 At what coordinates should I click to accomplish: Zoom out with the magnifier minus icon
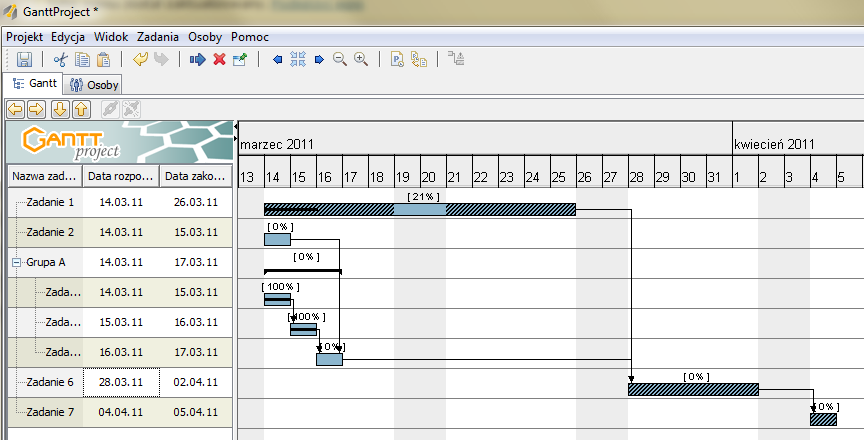pos(340,60)
